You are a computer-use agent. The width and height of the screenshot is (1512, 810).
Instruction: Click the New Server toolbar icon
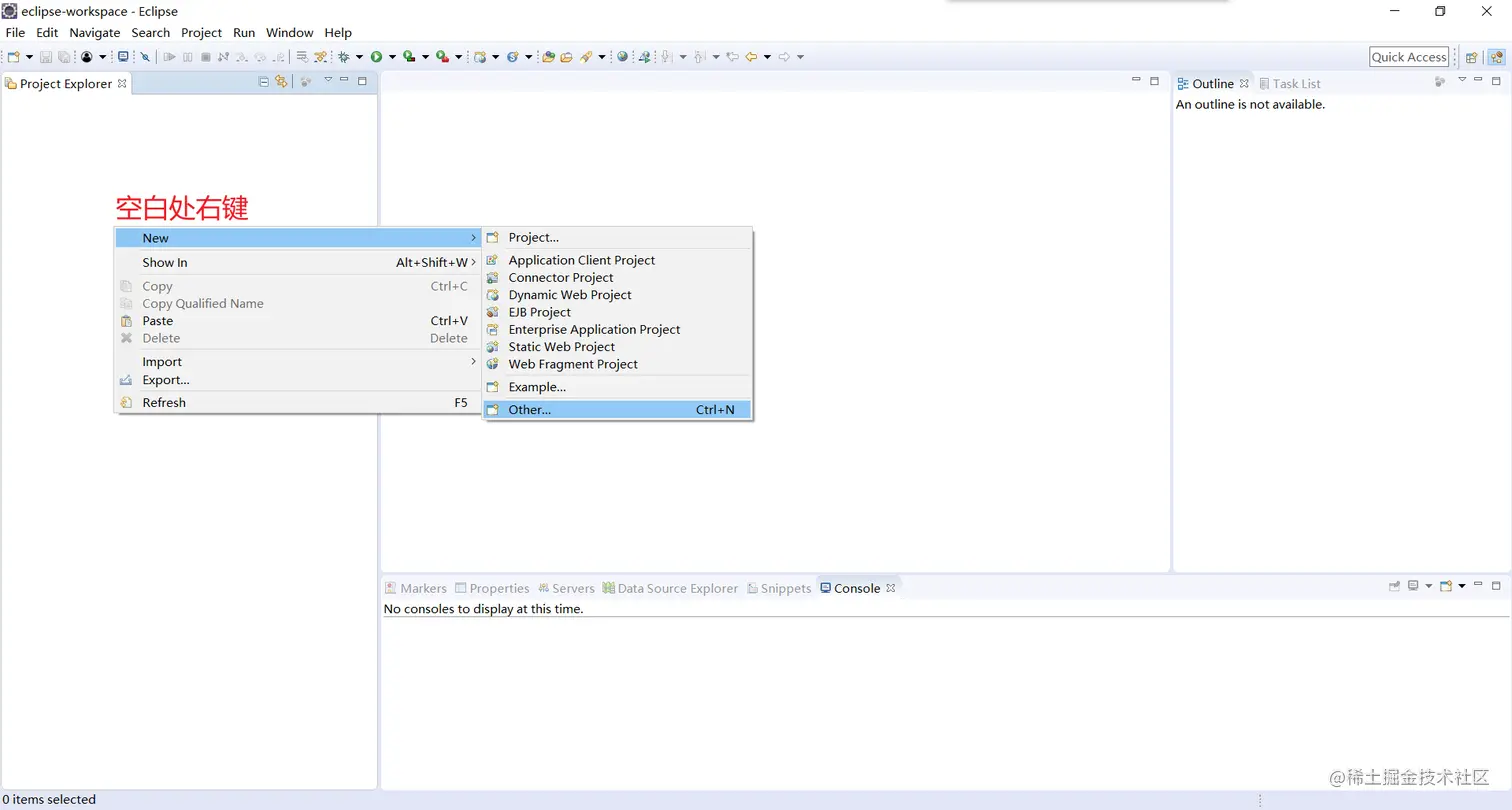click(478, 57)
